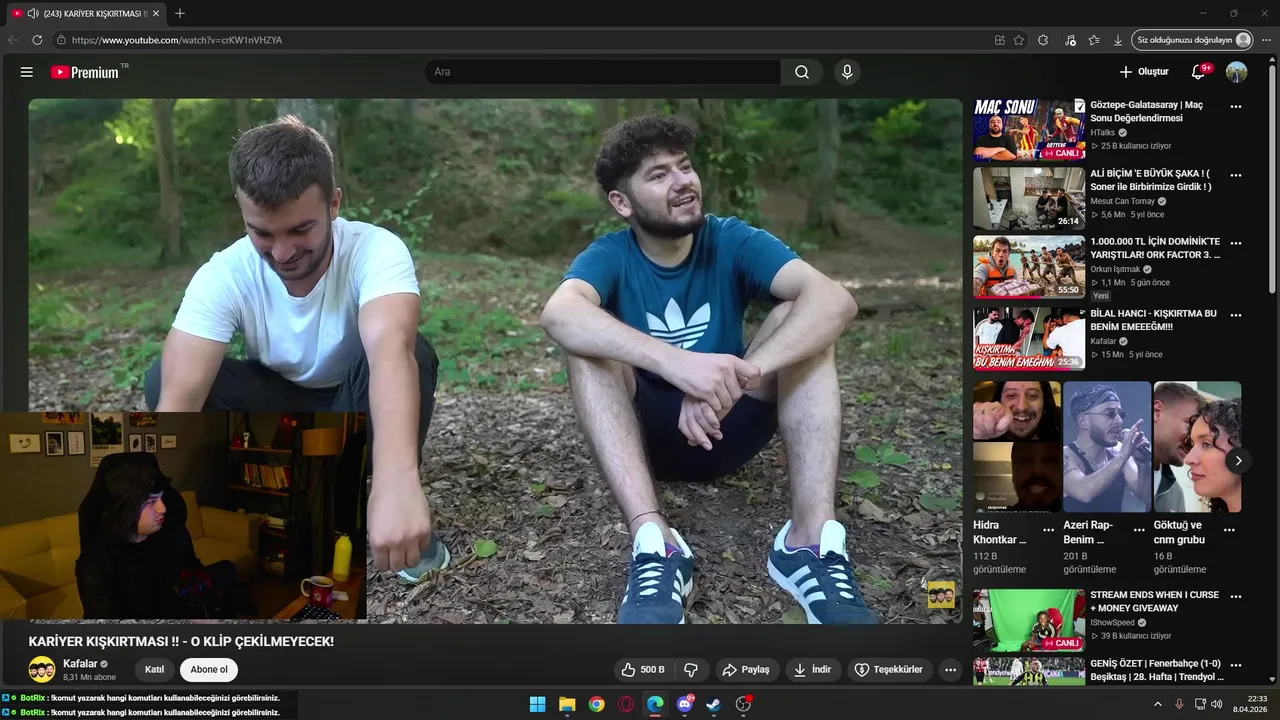Bookmark this page with the star
Screen dimensions: 1280x720
[1018, 40]
